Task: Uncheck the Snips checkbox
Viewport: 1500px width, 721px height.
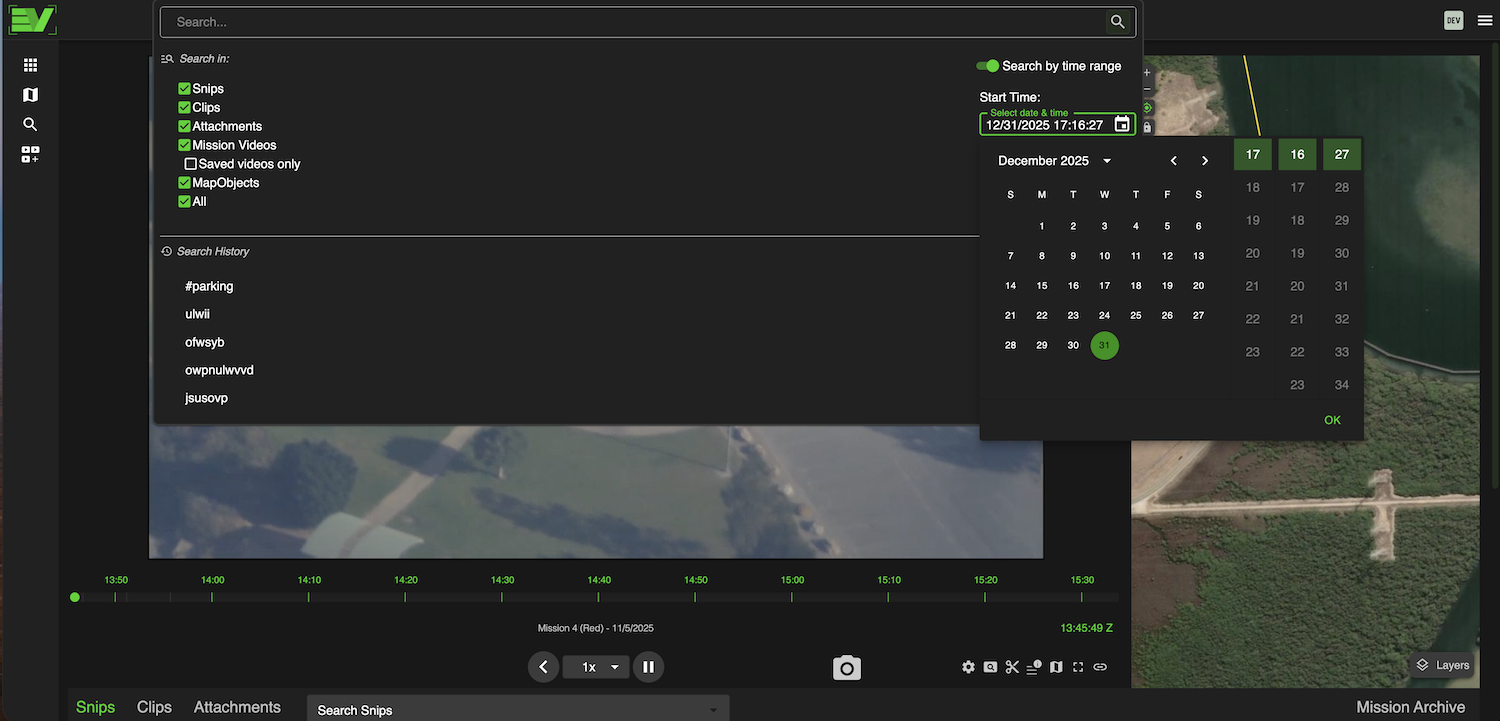Action: click(184, 89)
